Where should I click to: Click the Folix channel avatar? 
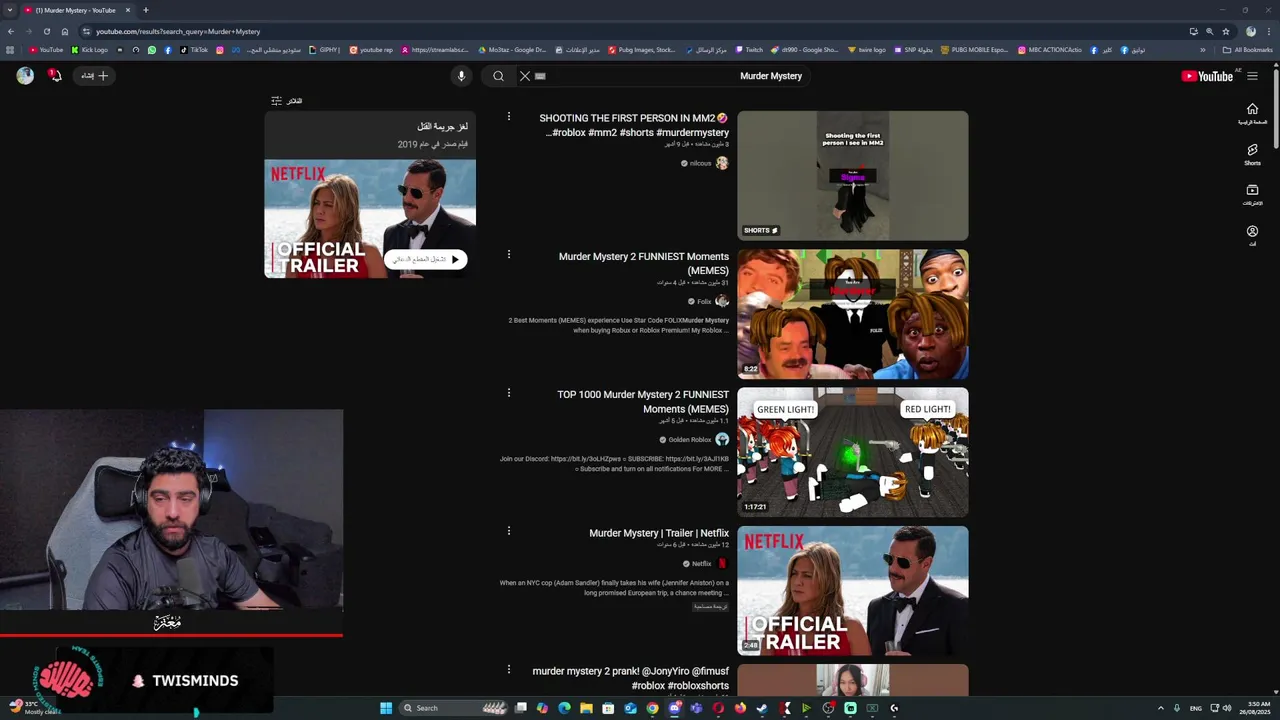click(x=722, y=301)
